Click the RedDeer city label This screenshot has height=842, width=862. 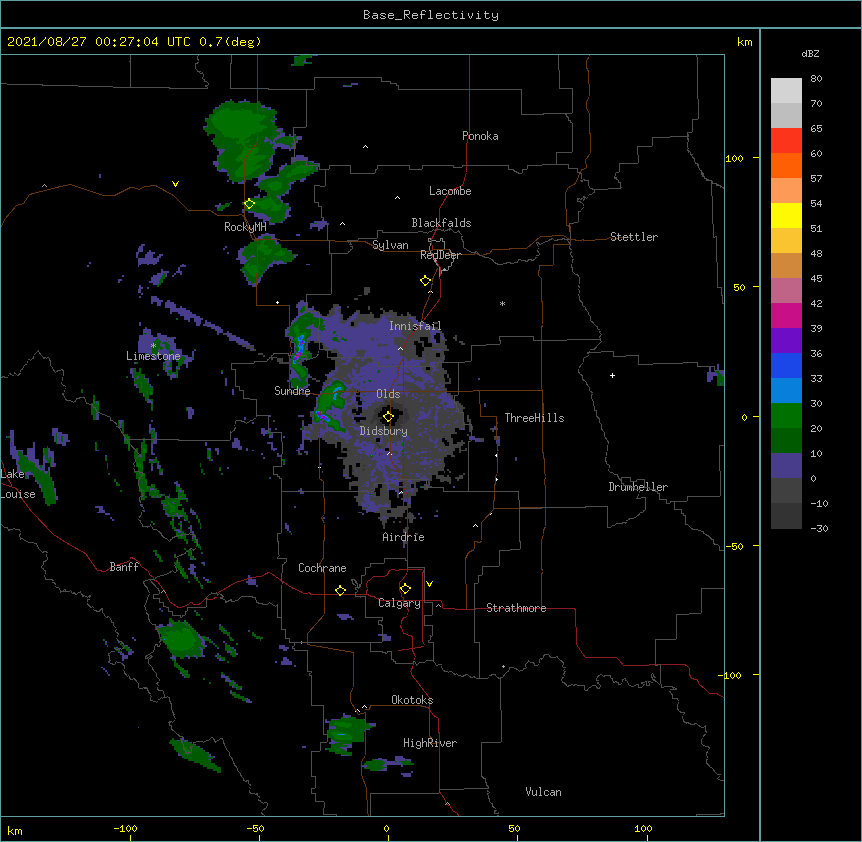[x=440, y=255]
